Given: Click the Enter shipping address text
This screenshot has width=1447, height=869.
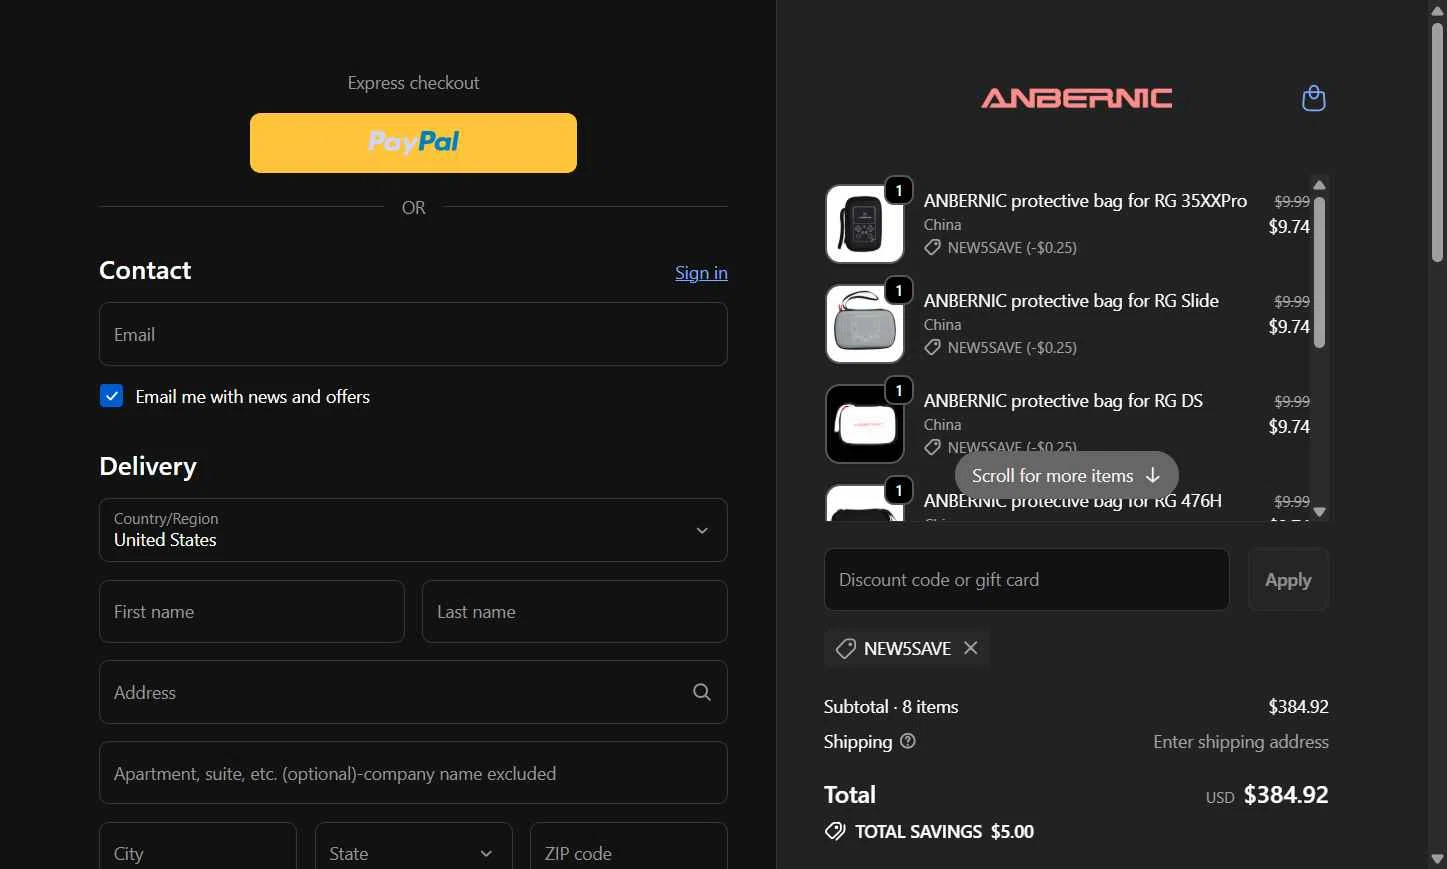Looking at the screenshot, I should click(1241, 741).
